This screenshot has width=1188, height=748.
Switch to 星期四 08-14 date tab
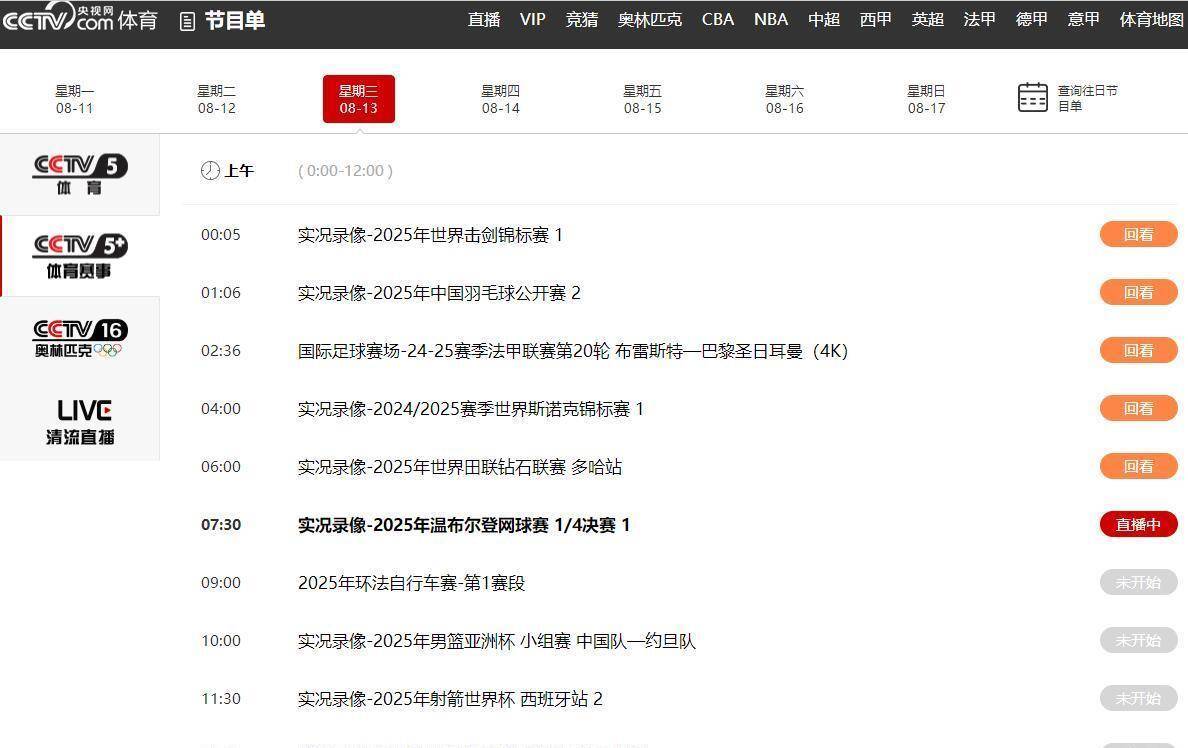500,99
